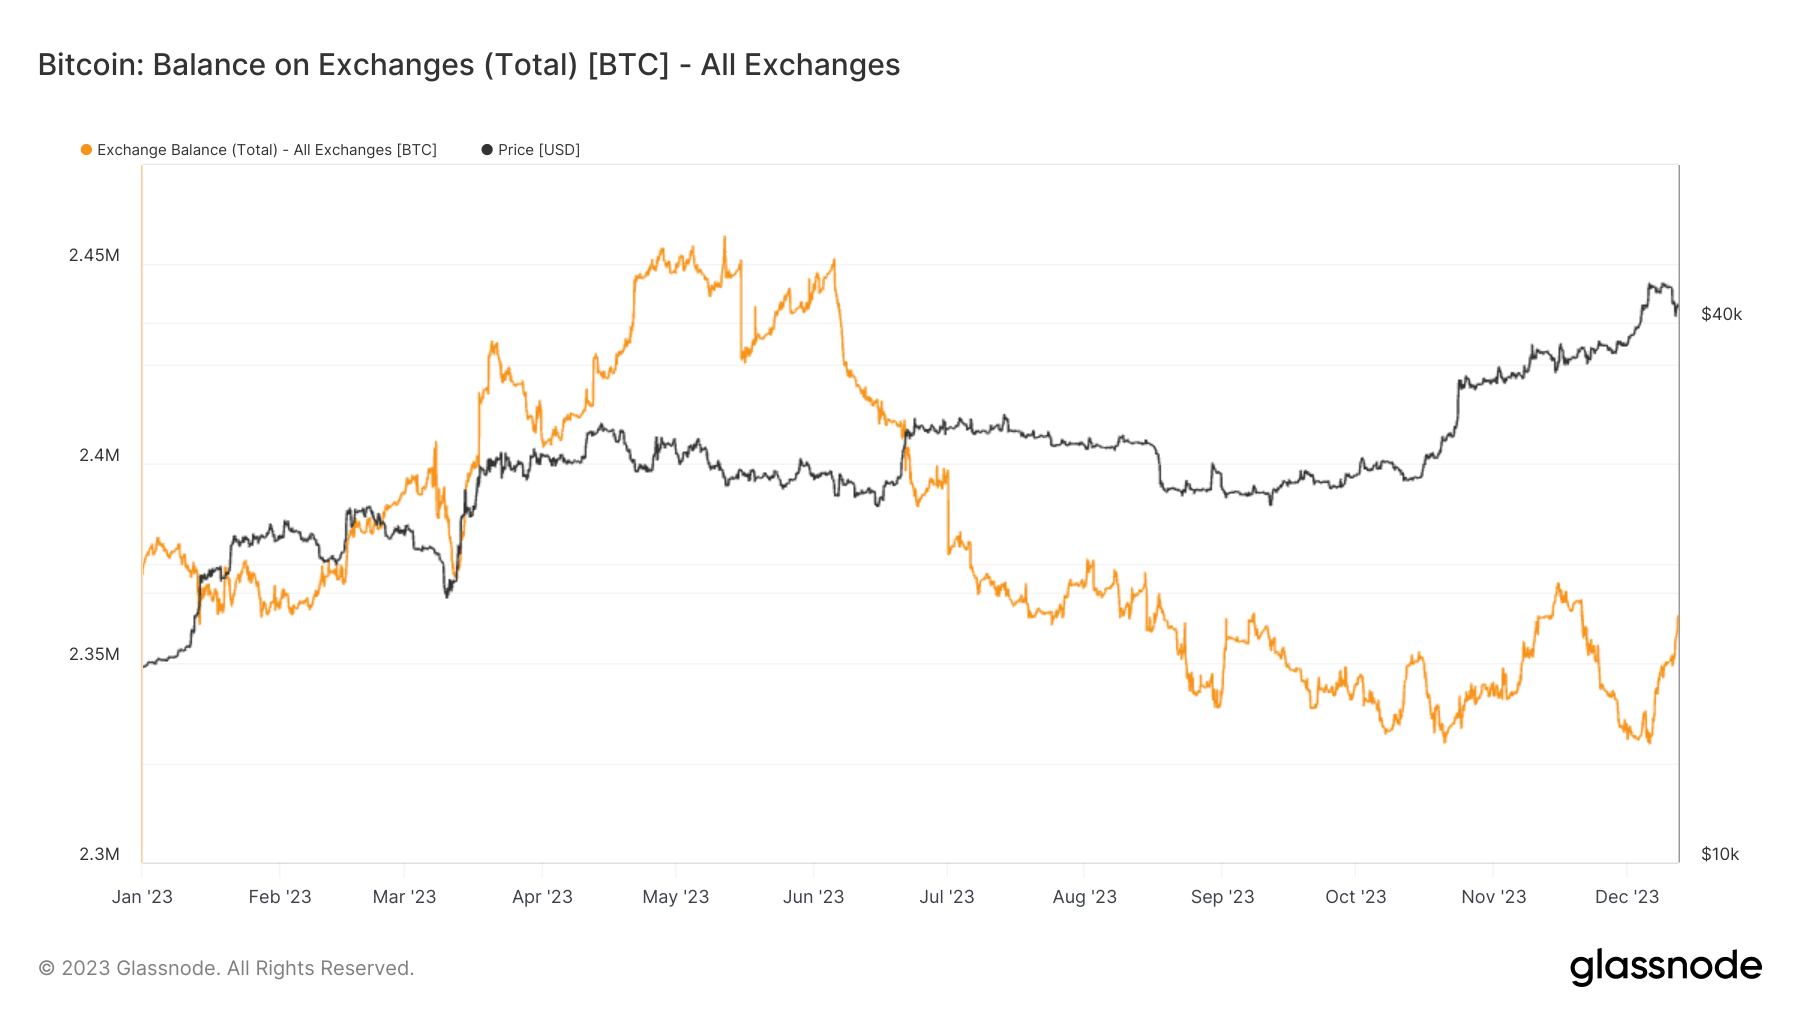1800x1013 pixels.
Task: Select the Jan '23 axis label
Action: (x=142, y=897)
